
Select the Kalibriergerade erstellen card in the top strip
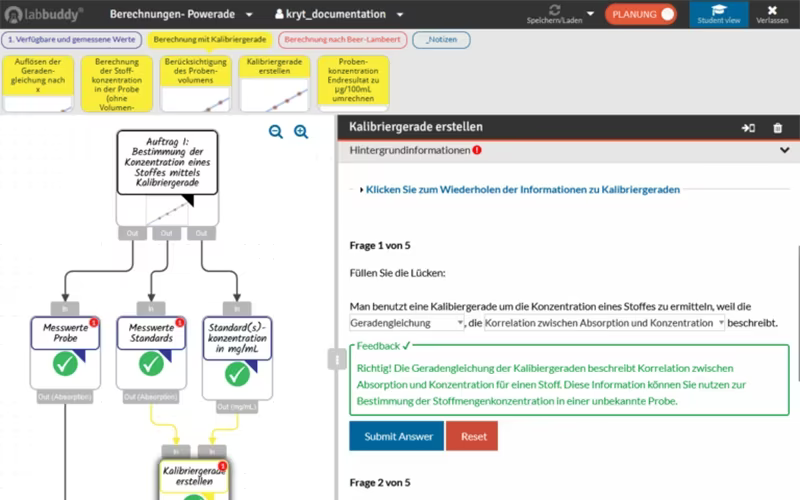tap(274, 84)
